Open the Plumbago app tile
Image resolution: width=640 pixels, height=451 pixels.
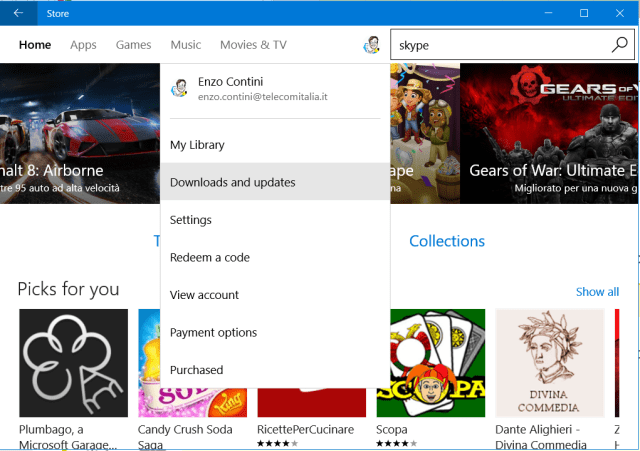(73, 363)
